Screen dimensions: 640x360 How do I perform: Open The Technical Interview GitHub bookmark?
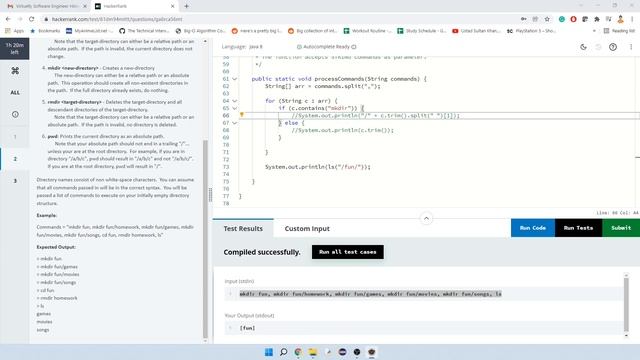tap(144, 31)
